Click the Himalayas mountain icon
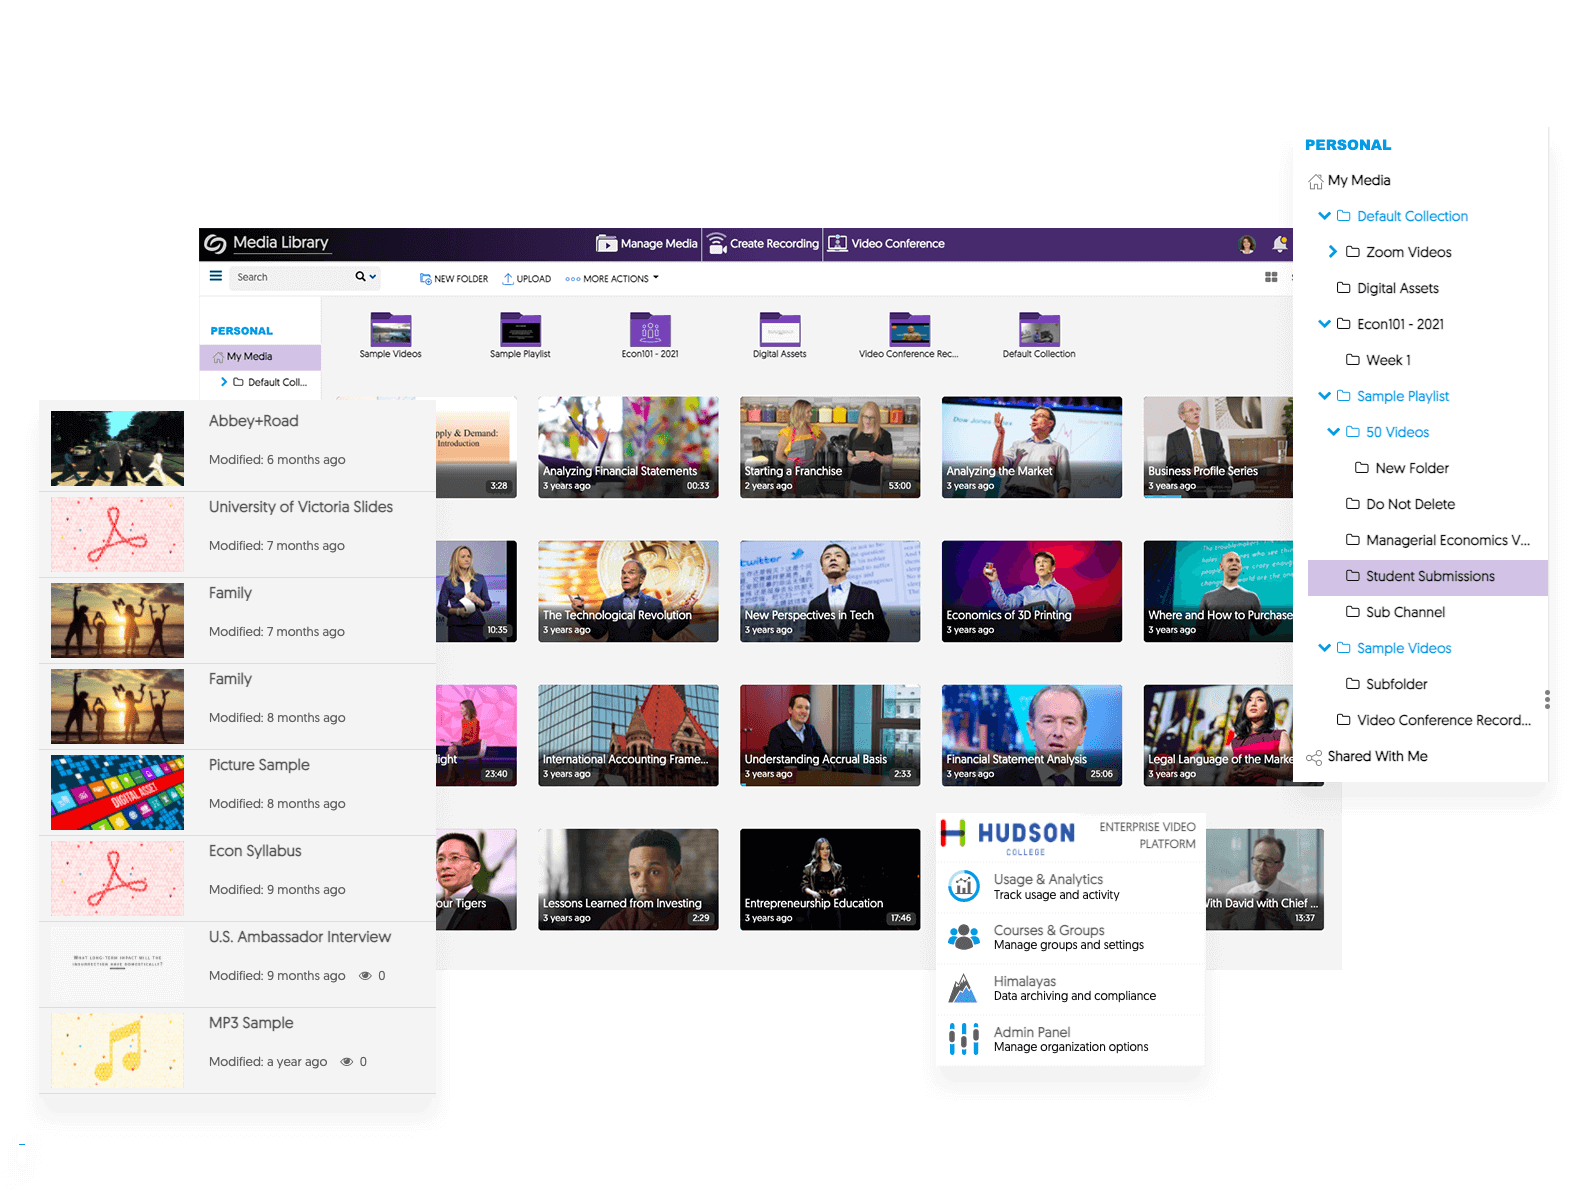Viewport: 1569px width, 1194px height. coord(963,988)
